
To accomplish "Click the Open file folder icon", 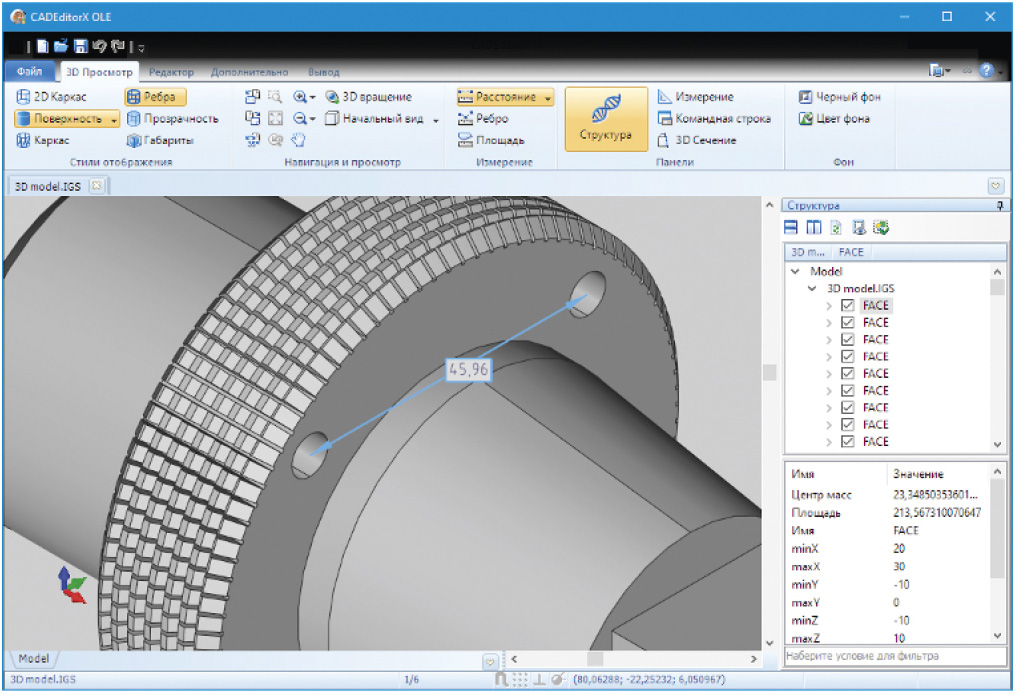I will [61, 46].
